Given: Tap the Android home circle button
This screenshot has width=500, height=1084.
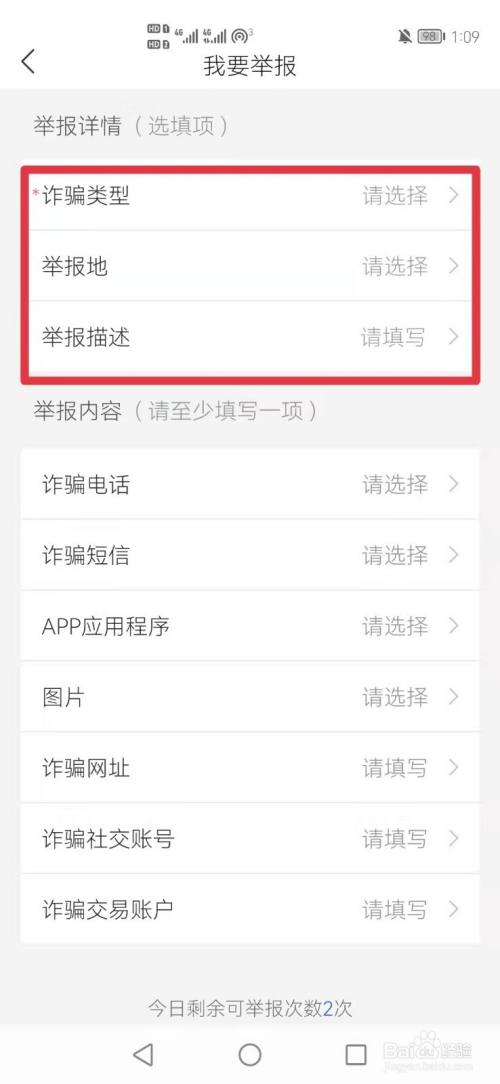Looking at the screenshot, I should (250, 1054).
